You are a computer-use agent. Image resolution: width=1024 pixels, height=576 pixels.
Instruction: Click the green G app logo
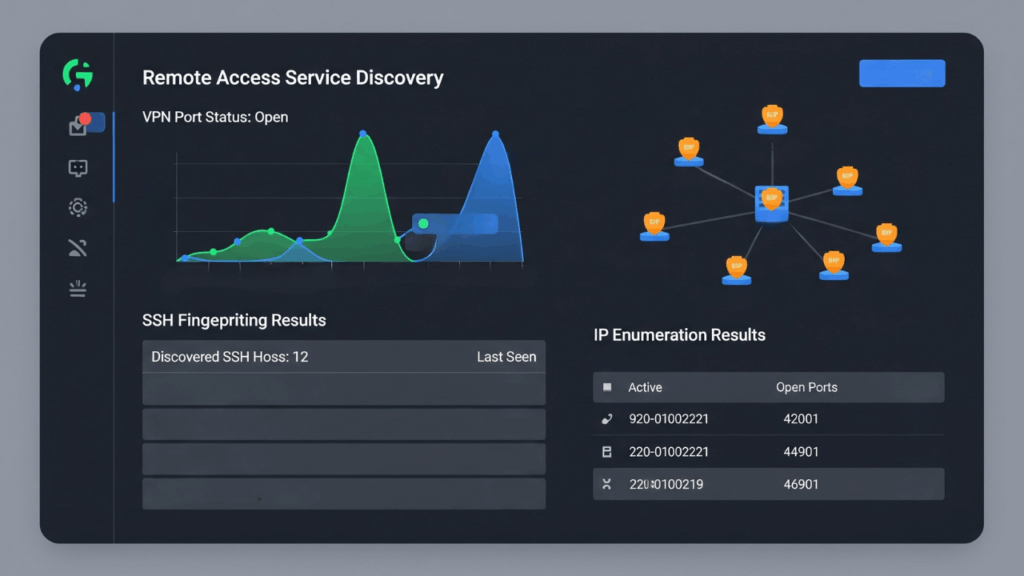[x=77, y=74]
